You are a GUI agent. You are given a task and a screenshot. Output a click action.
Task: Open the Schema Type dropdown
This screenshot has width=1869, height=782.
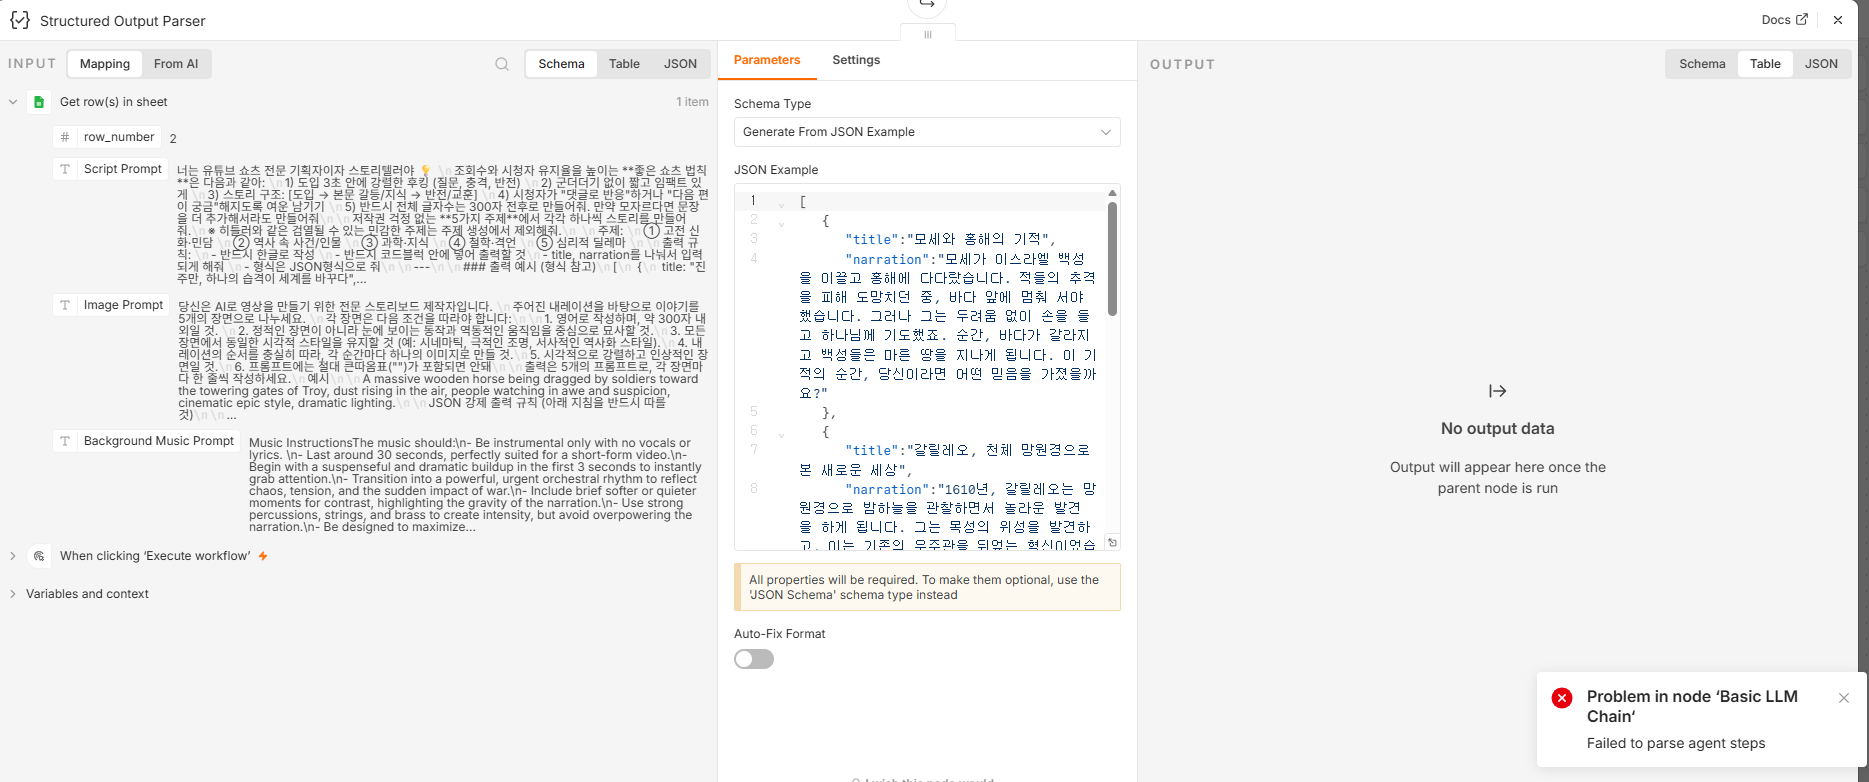coord(927,132)
